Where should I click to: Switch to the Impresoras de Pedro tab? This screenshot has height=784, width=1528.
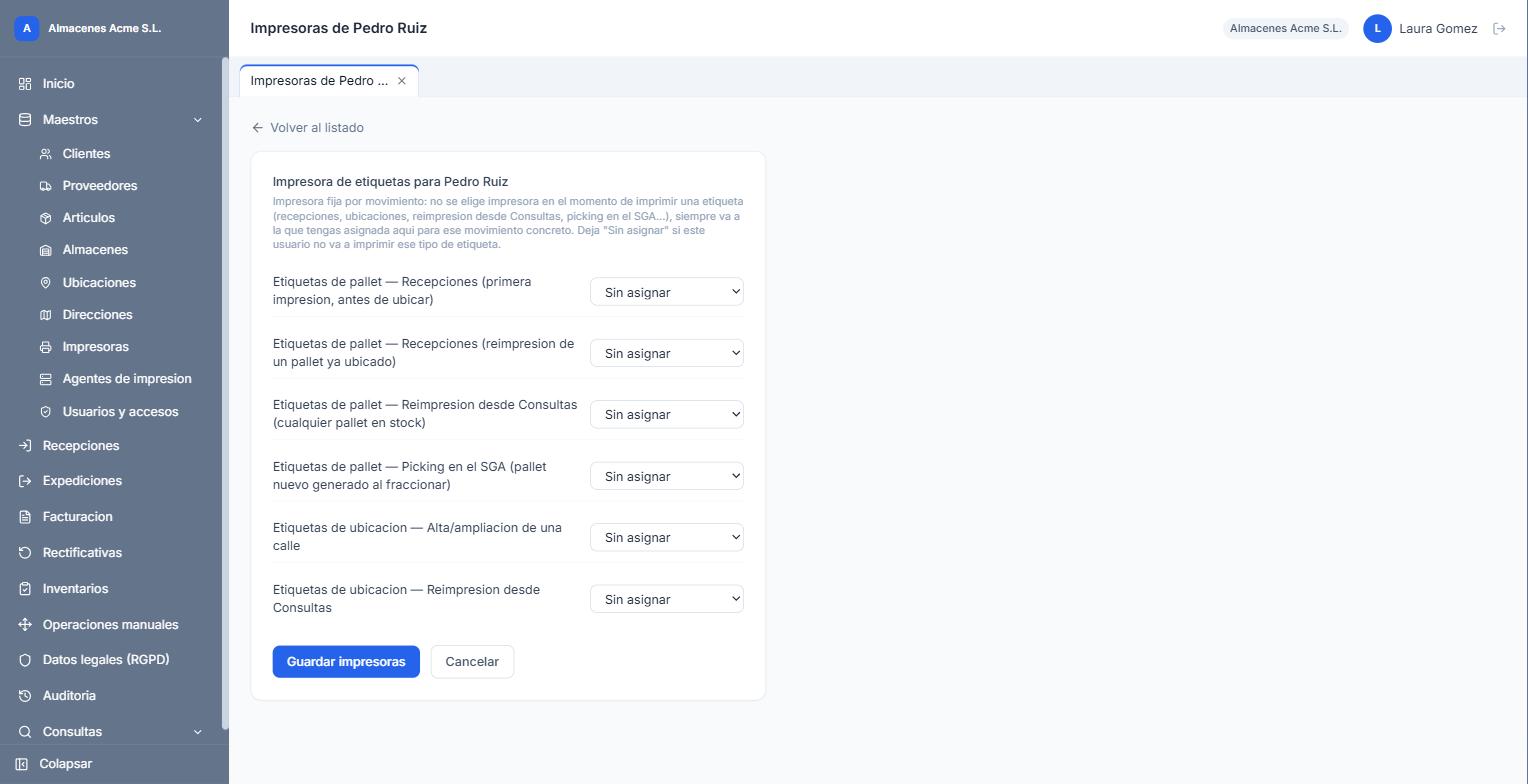coord(329,81)
